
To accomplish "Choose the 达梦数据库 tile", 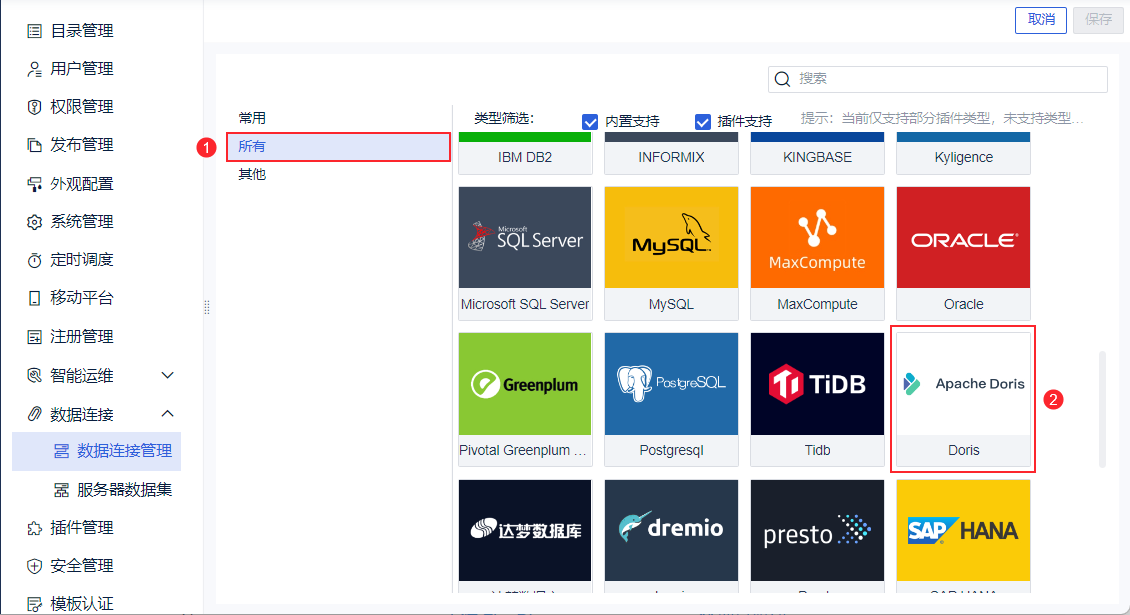I will pyautogui.click(x=525, y=536).
